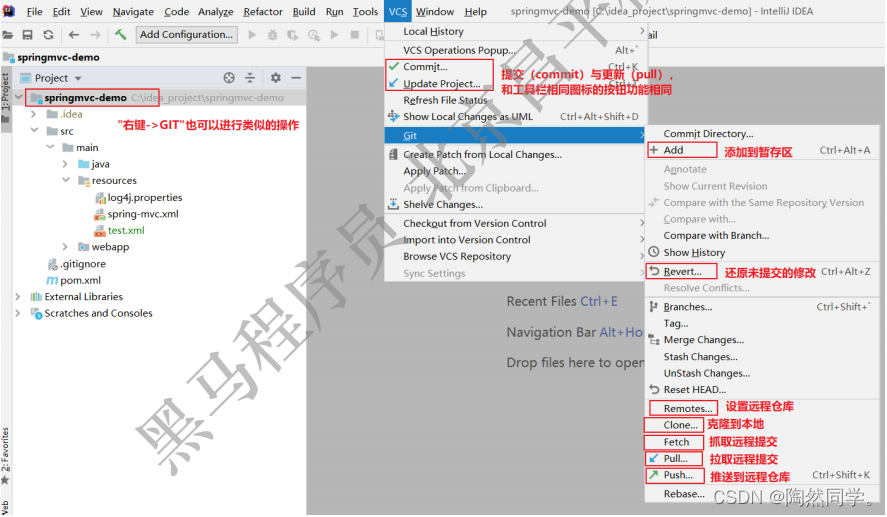
Task: Expand the java folder
Action: [65, 164]
